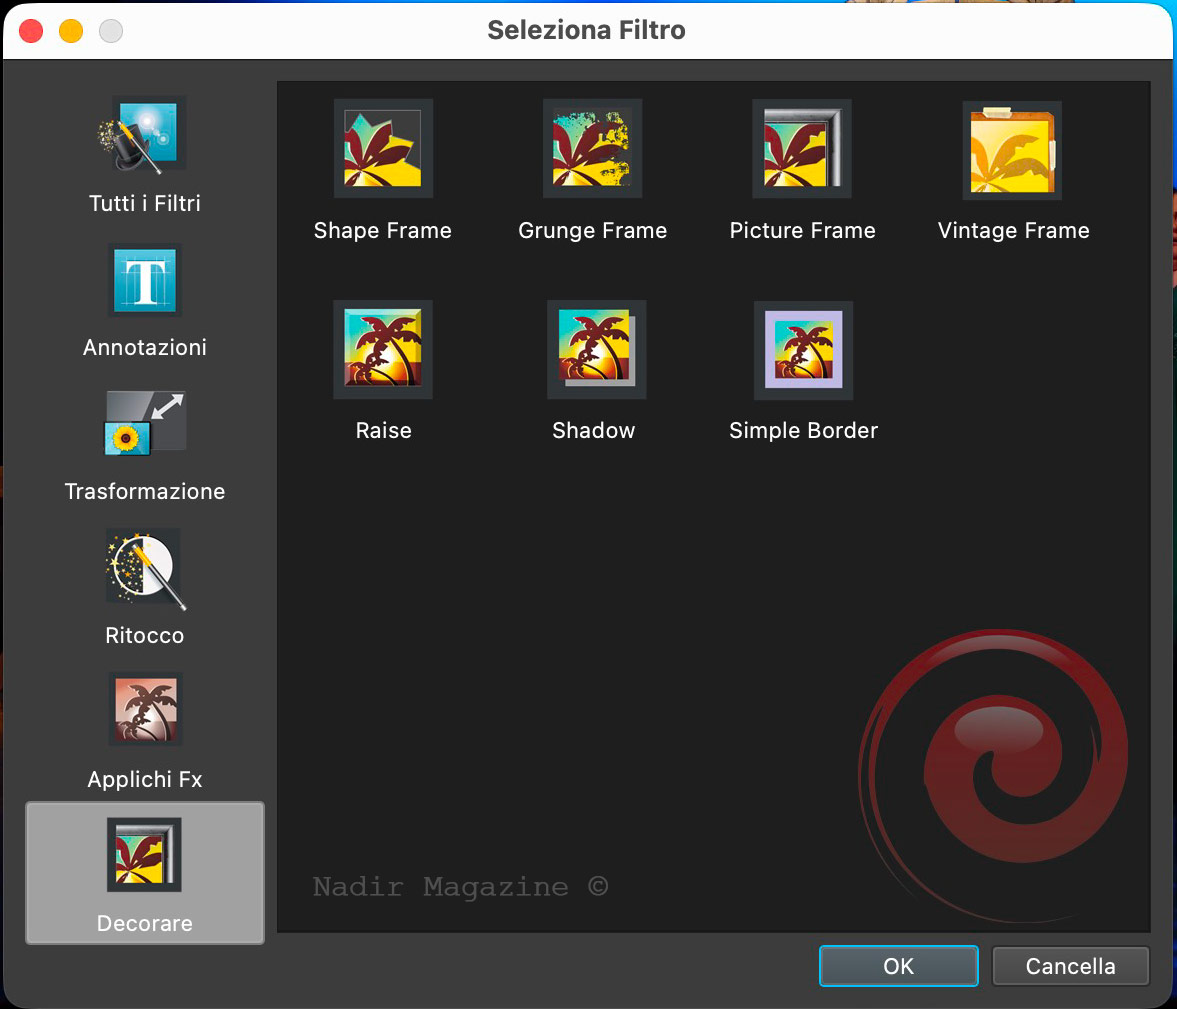
Task: Click the Simple Border text label
Action: (x=803, y=431)
